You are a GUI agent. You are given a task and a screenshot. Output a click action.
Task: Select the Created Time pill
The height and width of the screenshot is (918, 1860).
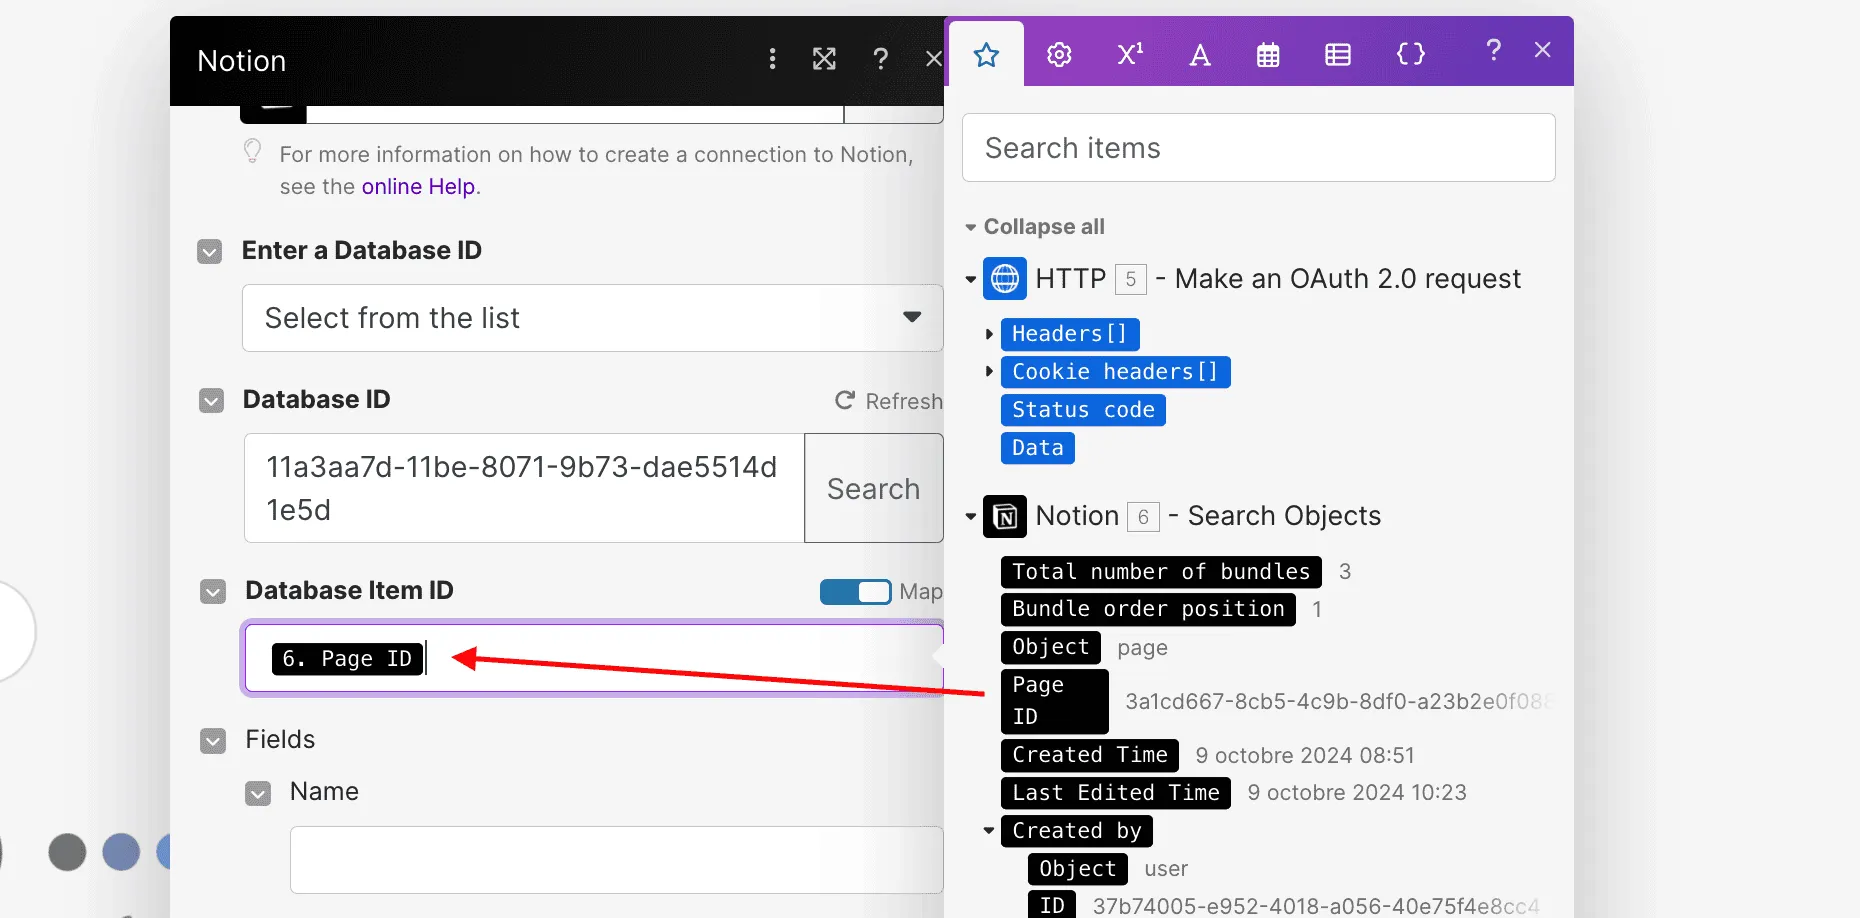pos(1089,755)
